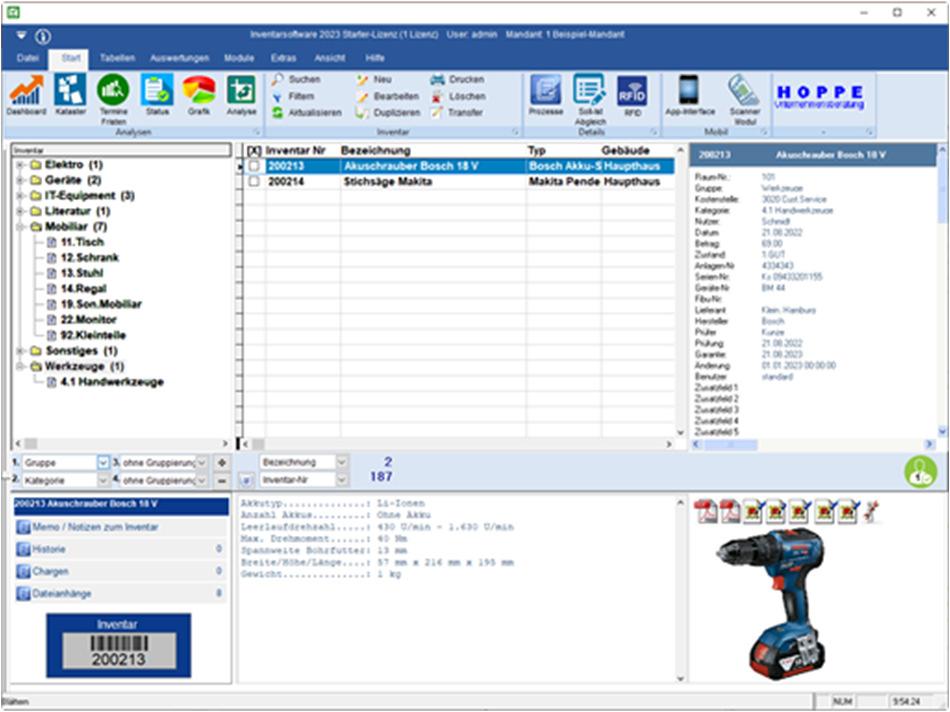This screenshot has height=712, width=950.
Task: Switch to the Module tab
Action: (x=239, y=58)
